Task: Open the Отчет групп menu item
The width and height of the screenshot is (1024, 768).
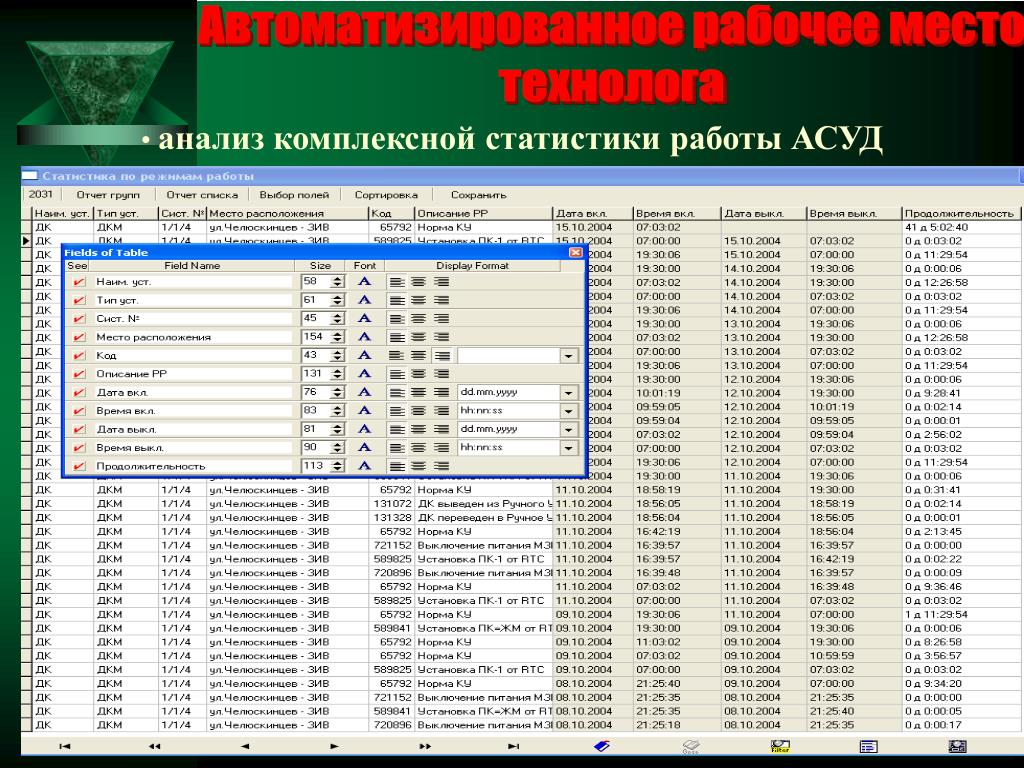Action: tap(108, 195)
